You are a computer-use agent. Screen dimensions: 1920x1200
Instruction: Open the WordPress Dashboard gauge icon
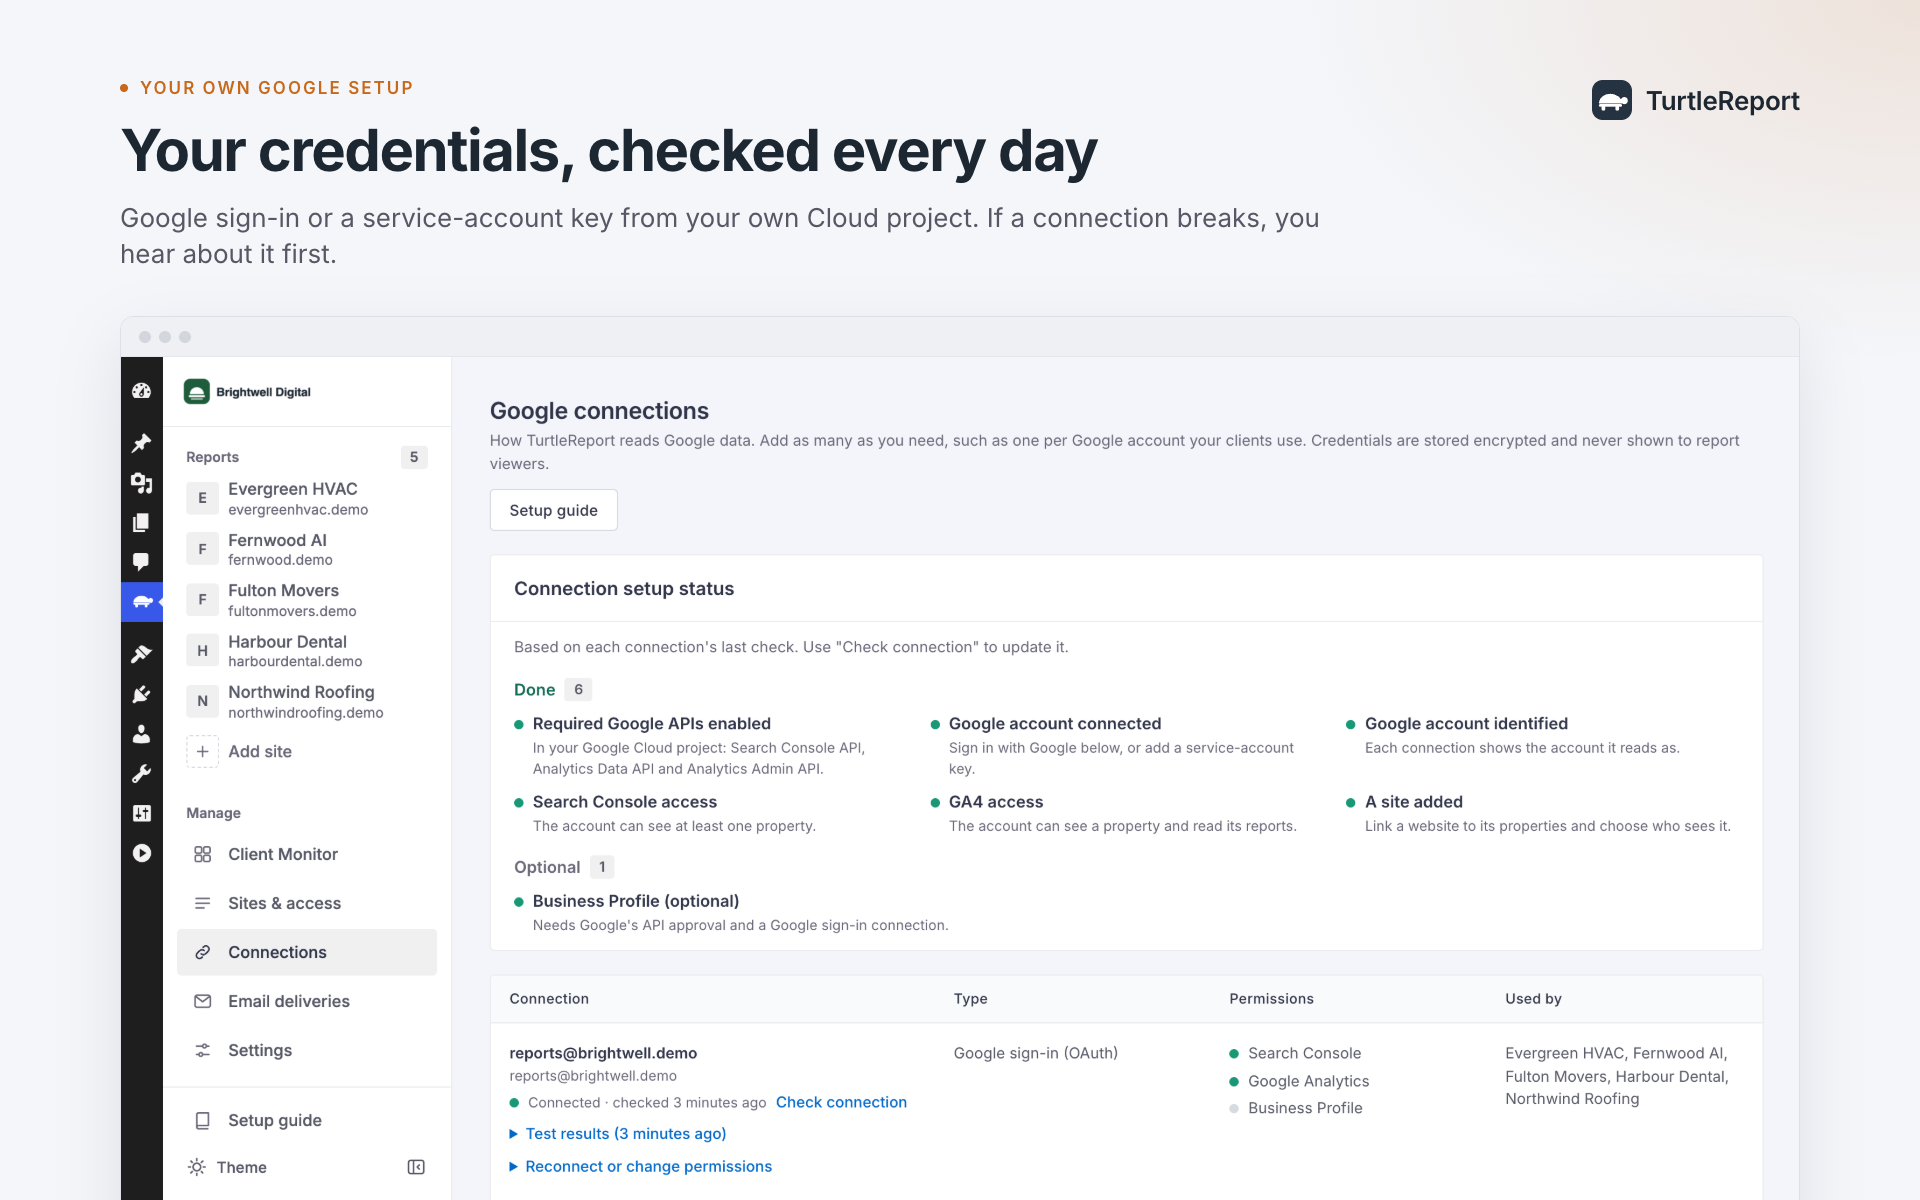coord(141,391)
